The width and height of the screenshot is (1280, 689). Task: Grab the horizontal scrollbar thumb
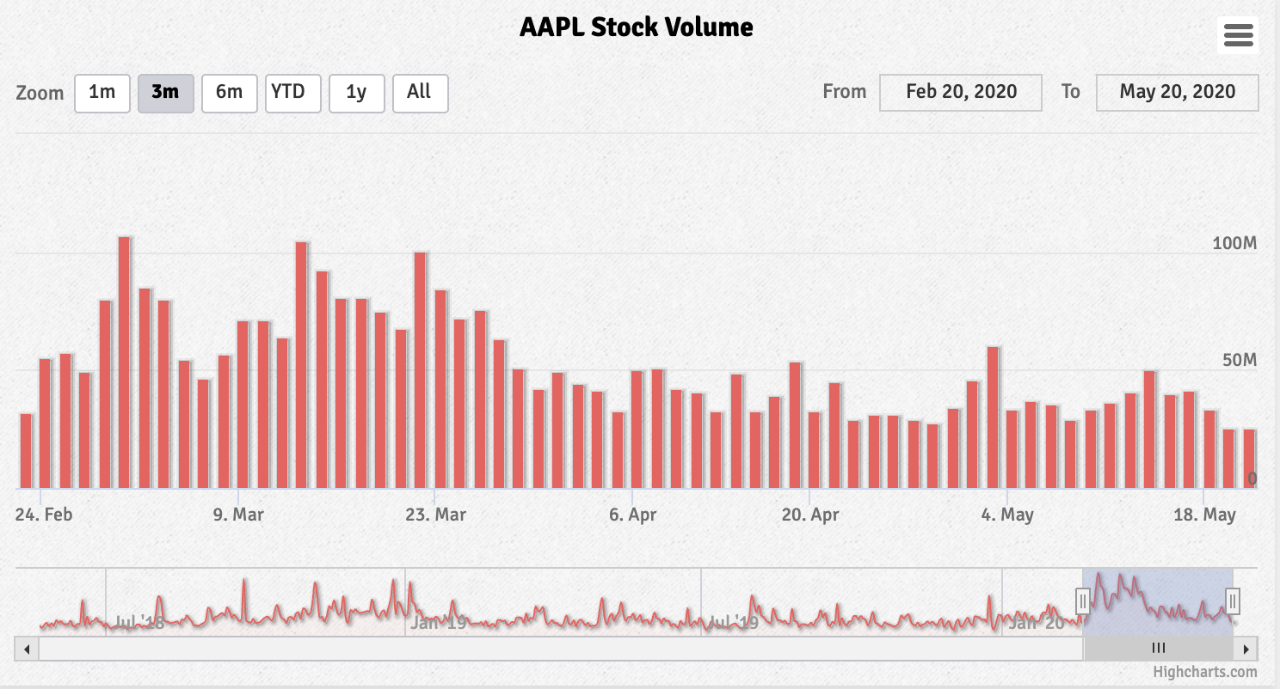tap(1158, 648)
